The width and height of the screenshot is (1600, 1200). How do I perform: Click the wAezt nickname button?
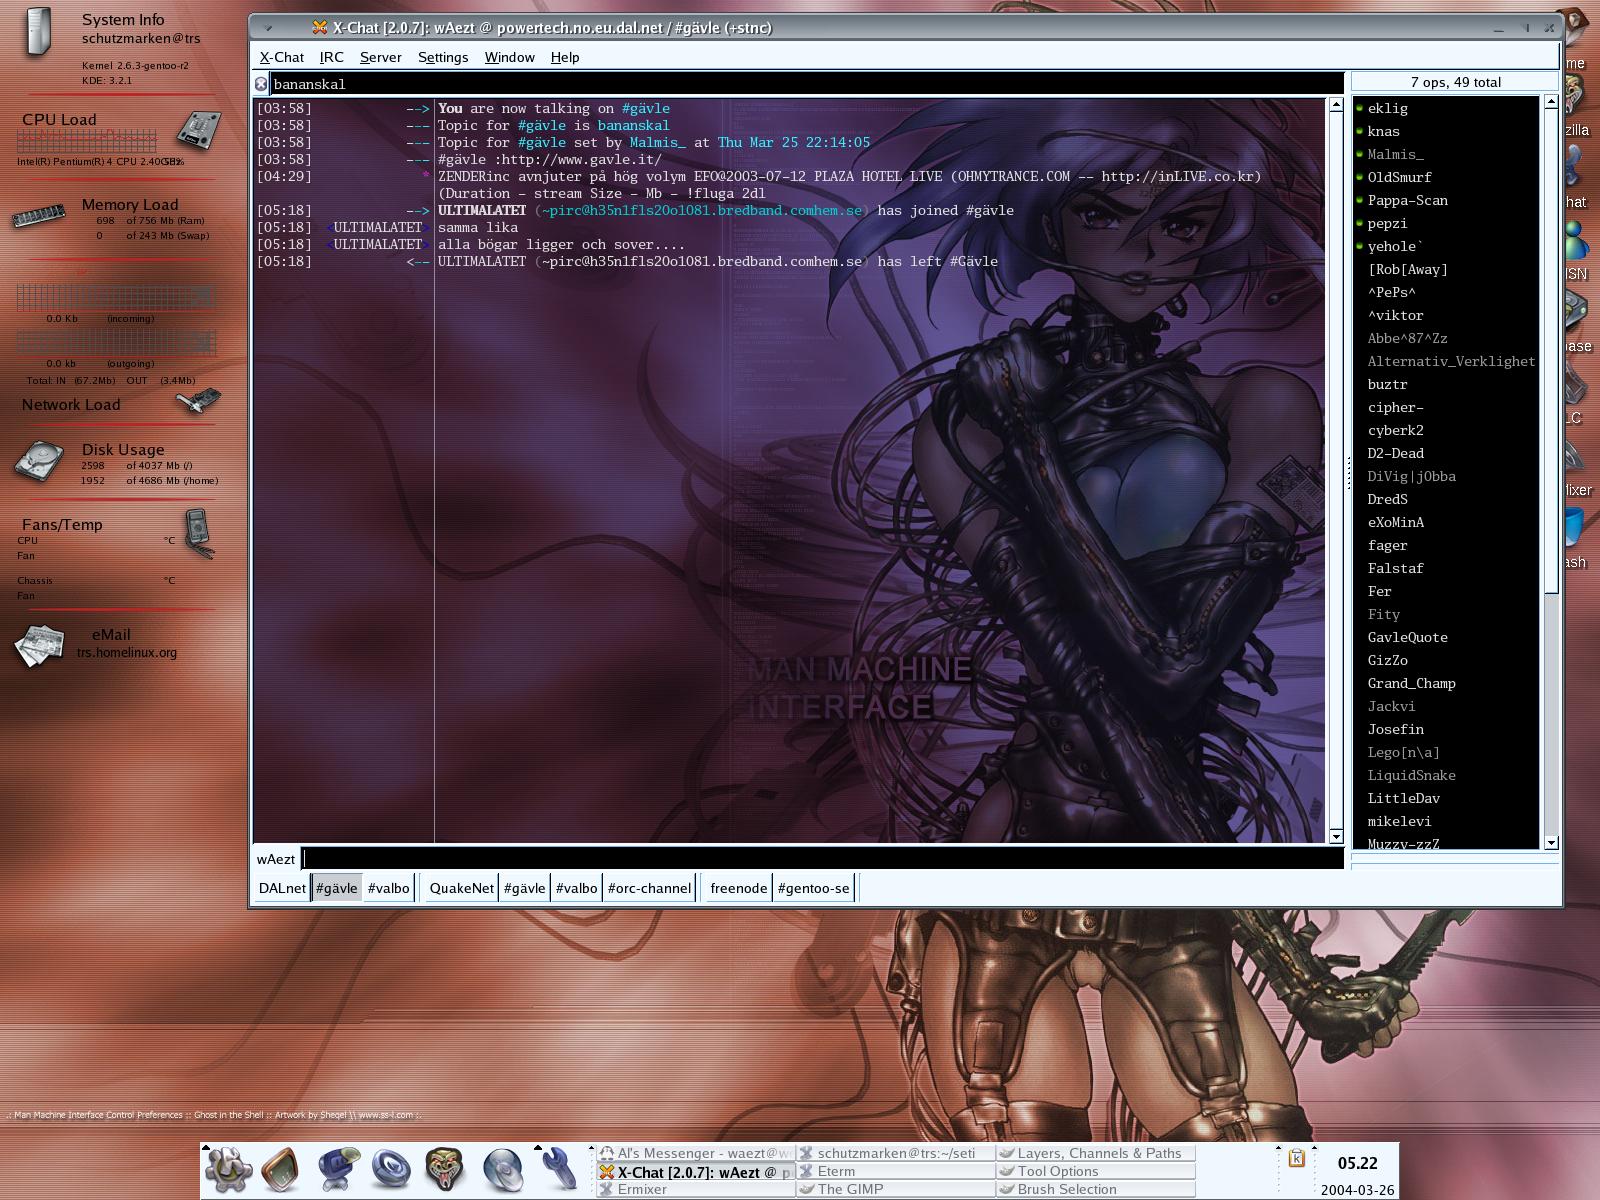click(276, 859)
